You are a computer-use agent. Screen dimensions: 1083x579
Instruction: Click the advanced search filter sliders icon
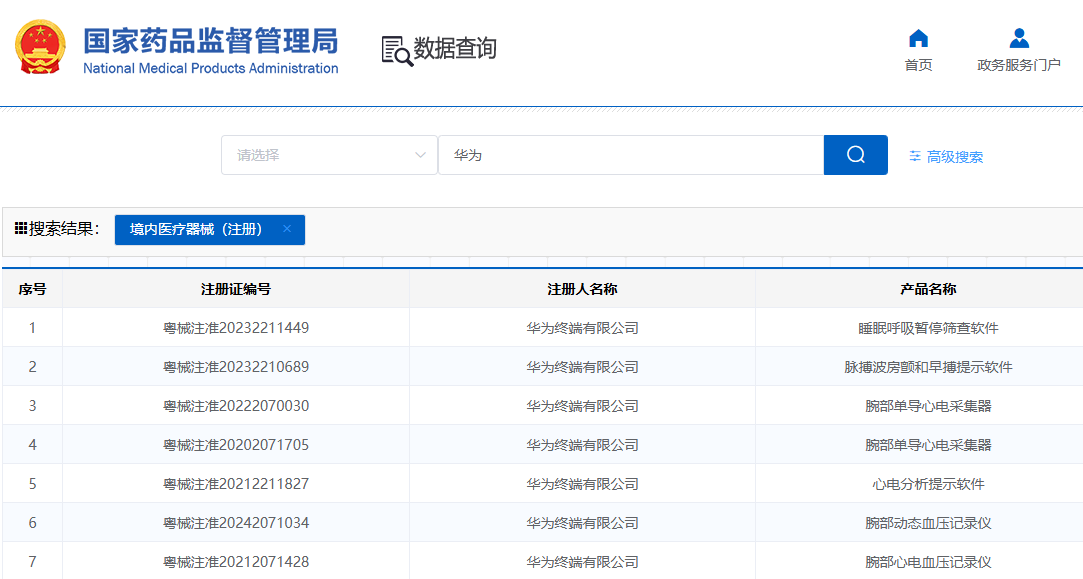click(x=915, y=156)
